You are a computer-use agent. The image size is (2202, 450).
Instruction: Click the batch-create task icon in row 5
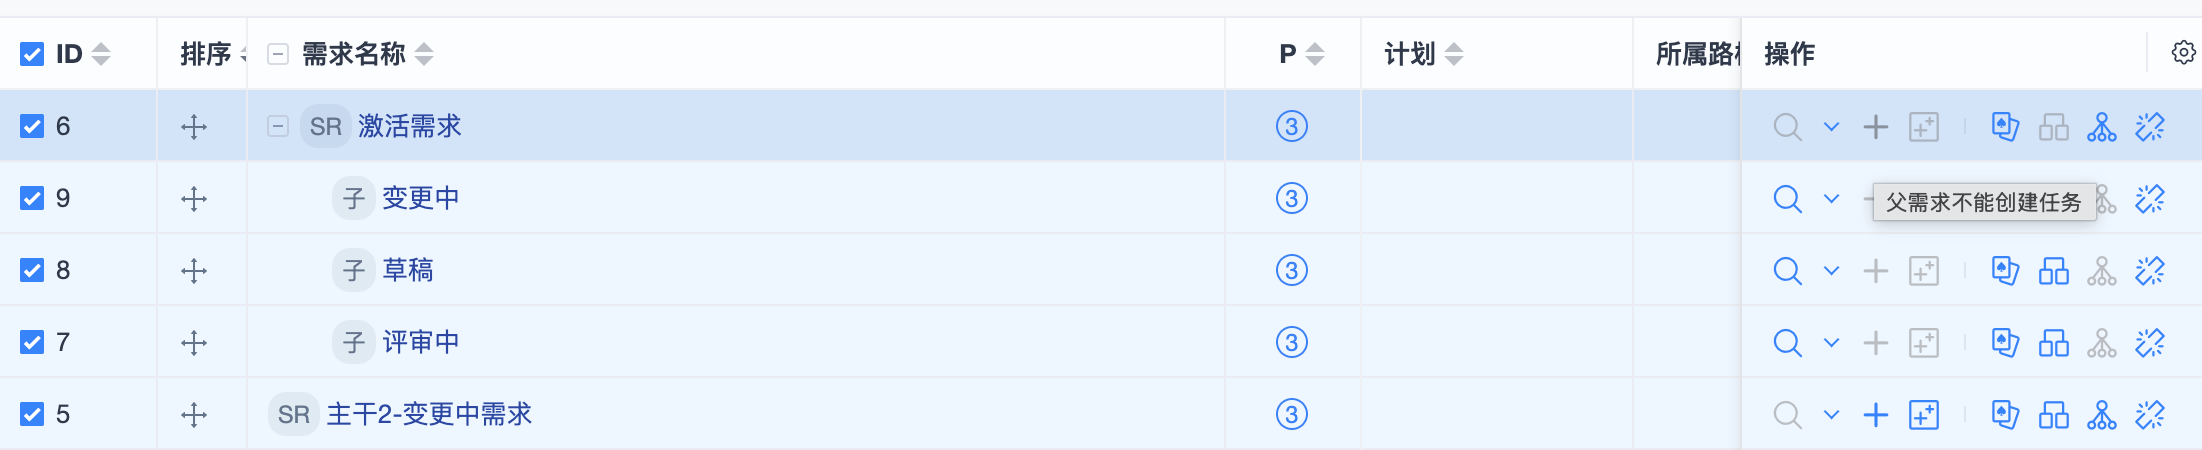tap(1924, 414)
